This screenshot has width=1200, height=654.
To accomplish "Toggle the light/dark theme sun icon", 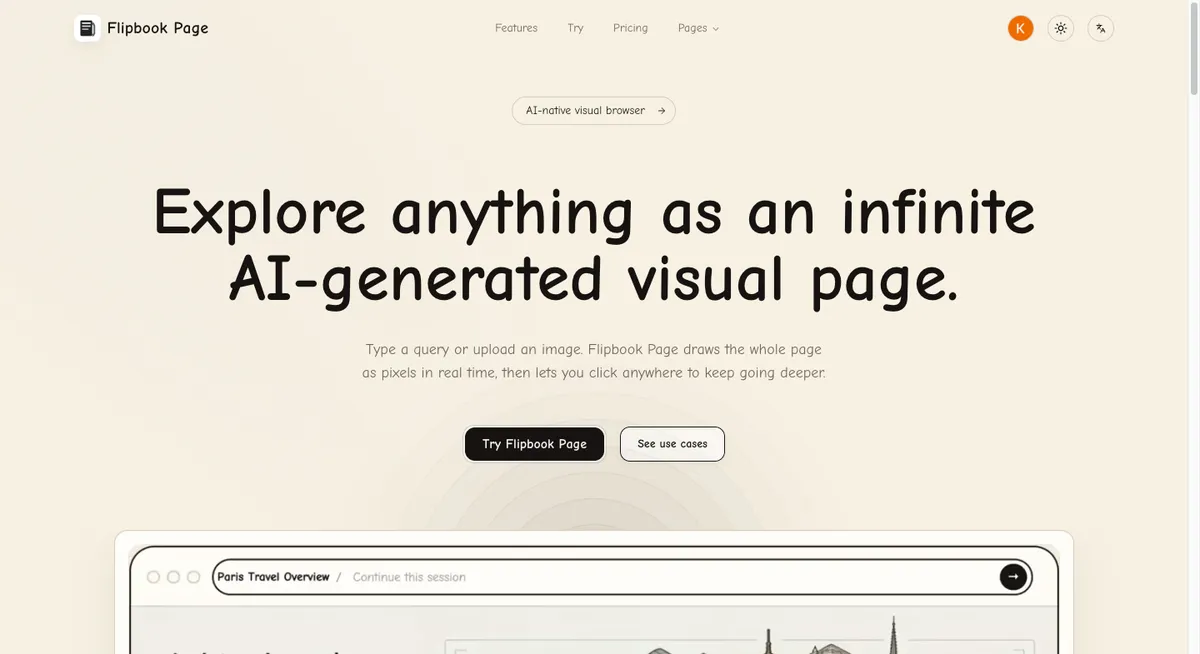I will (x=1061, y=28).
